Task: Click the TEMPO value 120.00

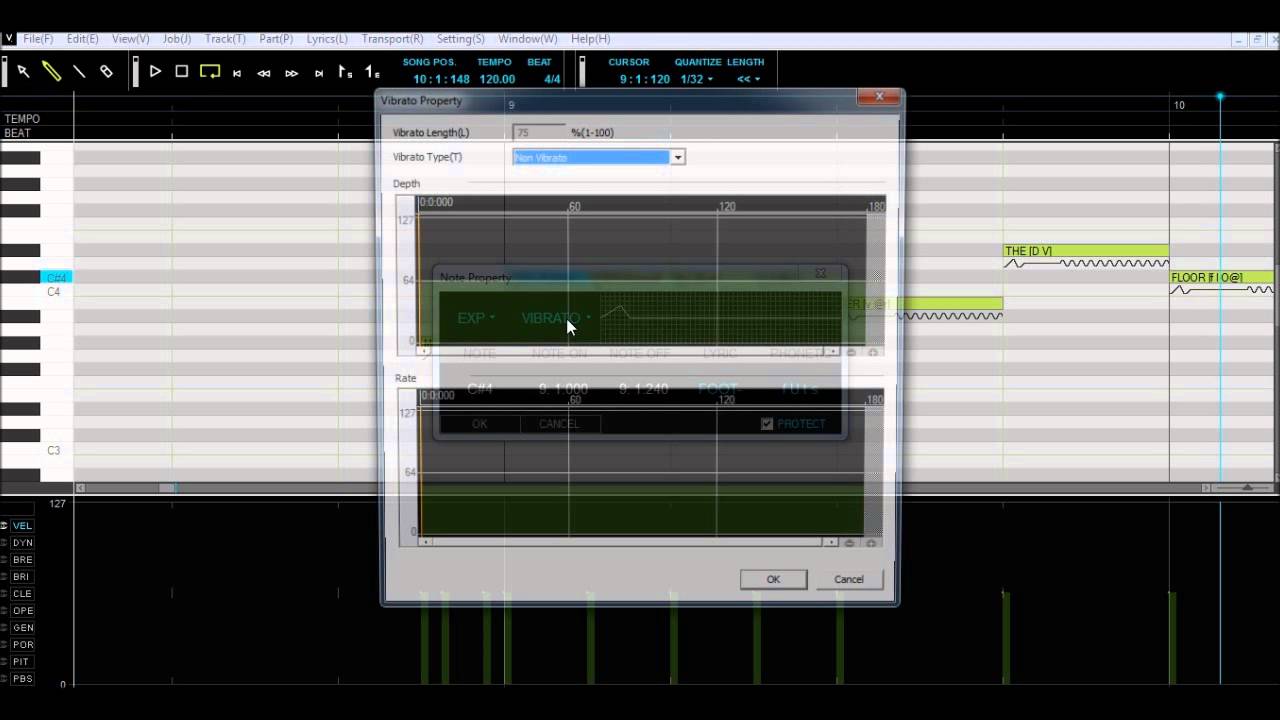Action: tap(497, 79)
